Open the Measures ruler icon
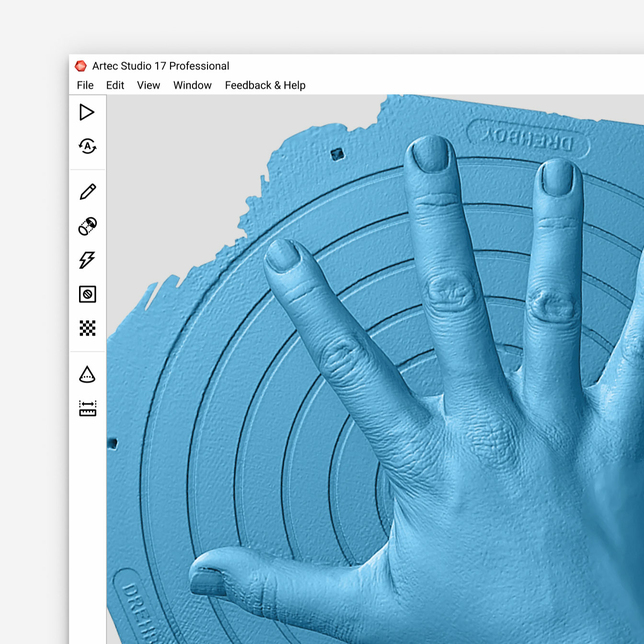 (87, 408)
